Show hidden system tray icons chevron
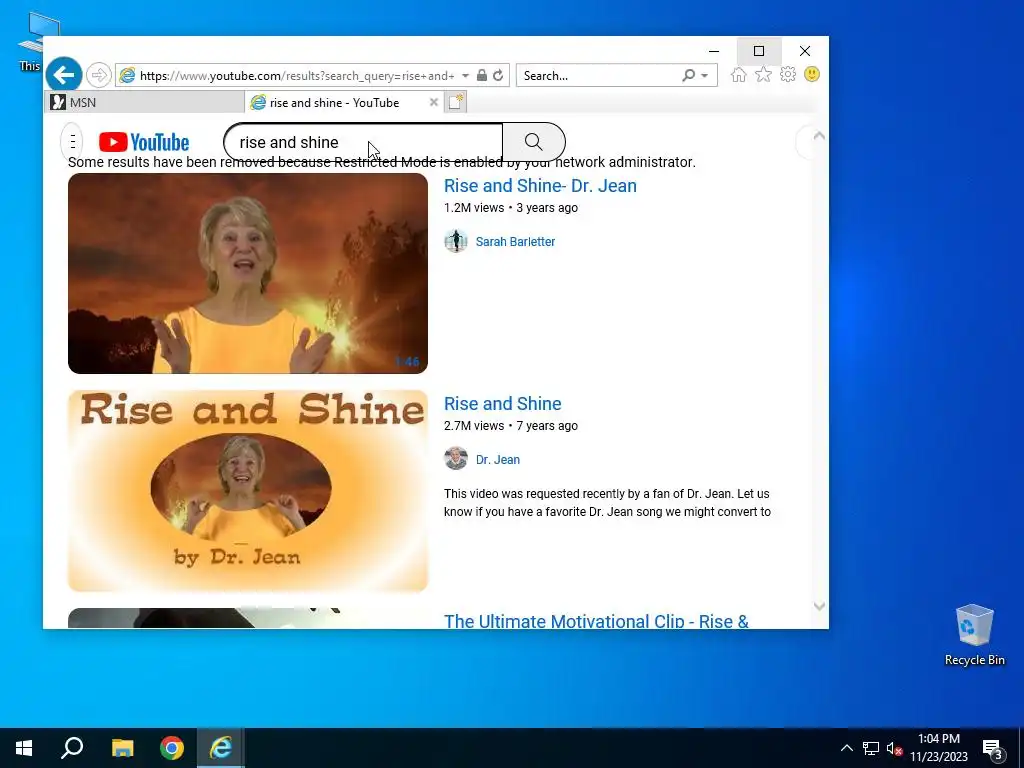1024x768 pixels. tap(846, 748)
